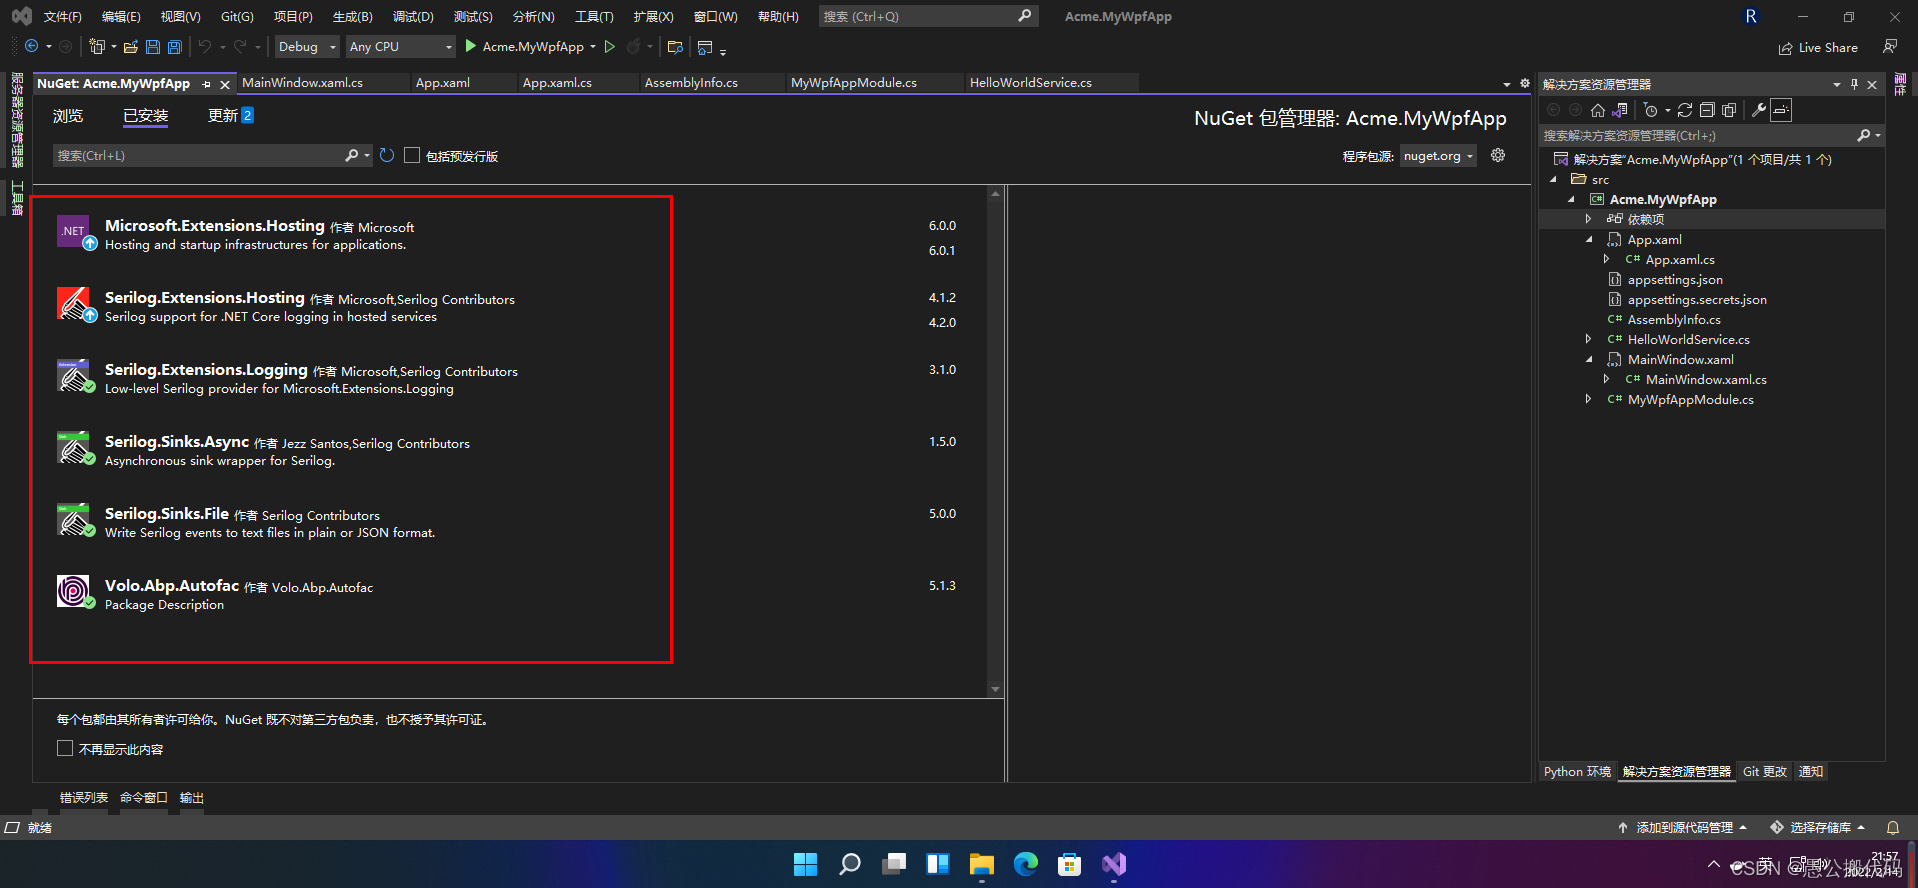Open taskbar search magnifier

click(850, 864)
